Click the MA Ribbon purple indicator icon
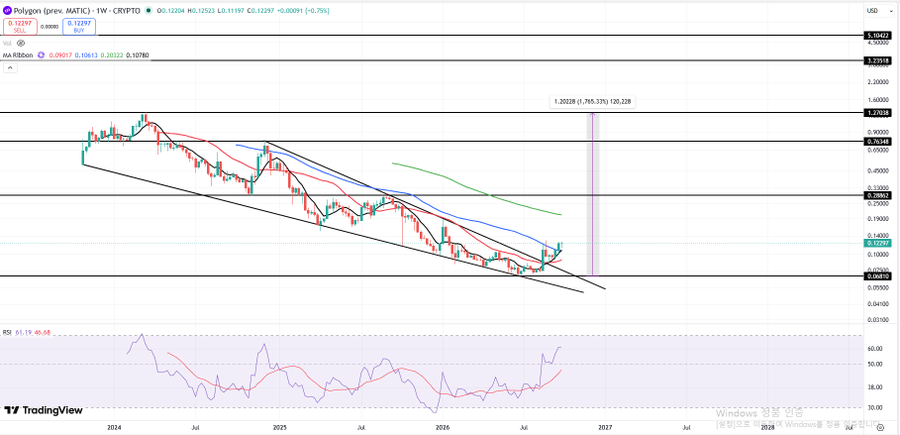The width and height of the screenshot is (900, 435). click(x=41, y=55)
